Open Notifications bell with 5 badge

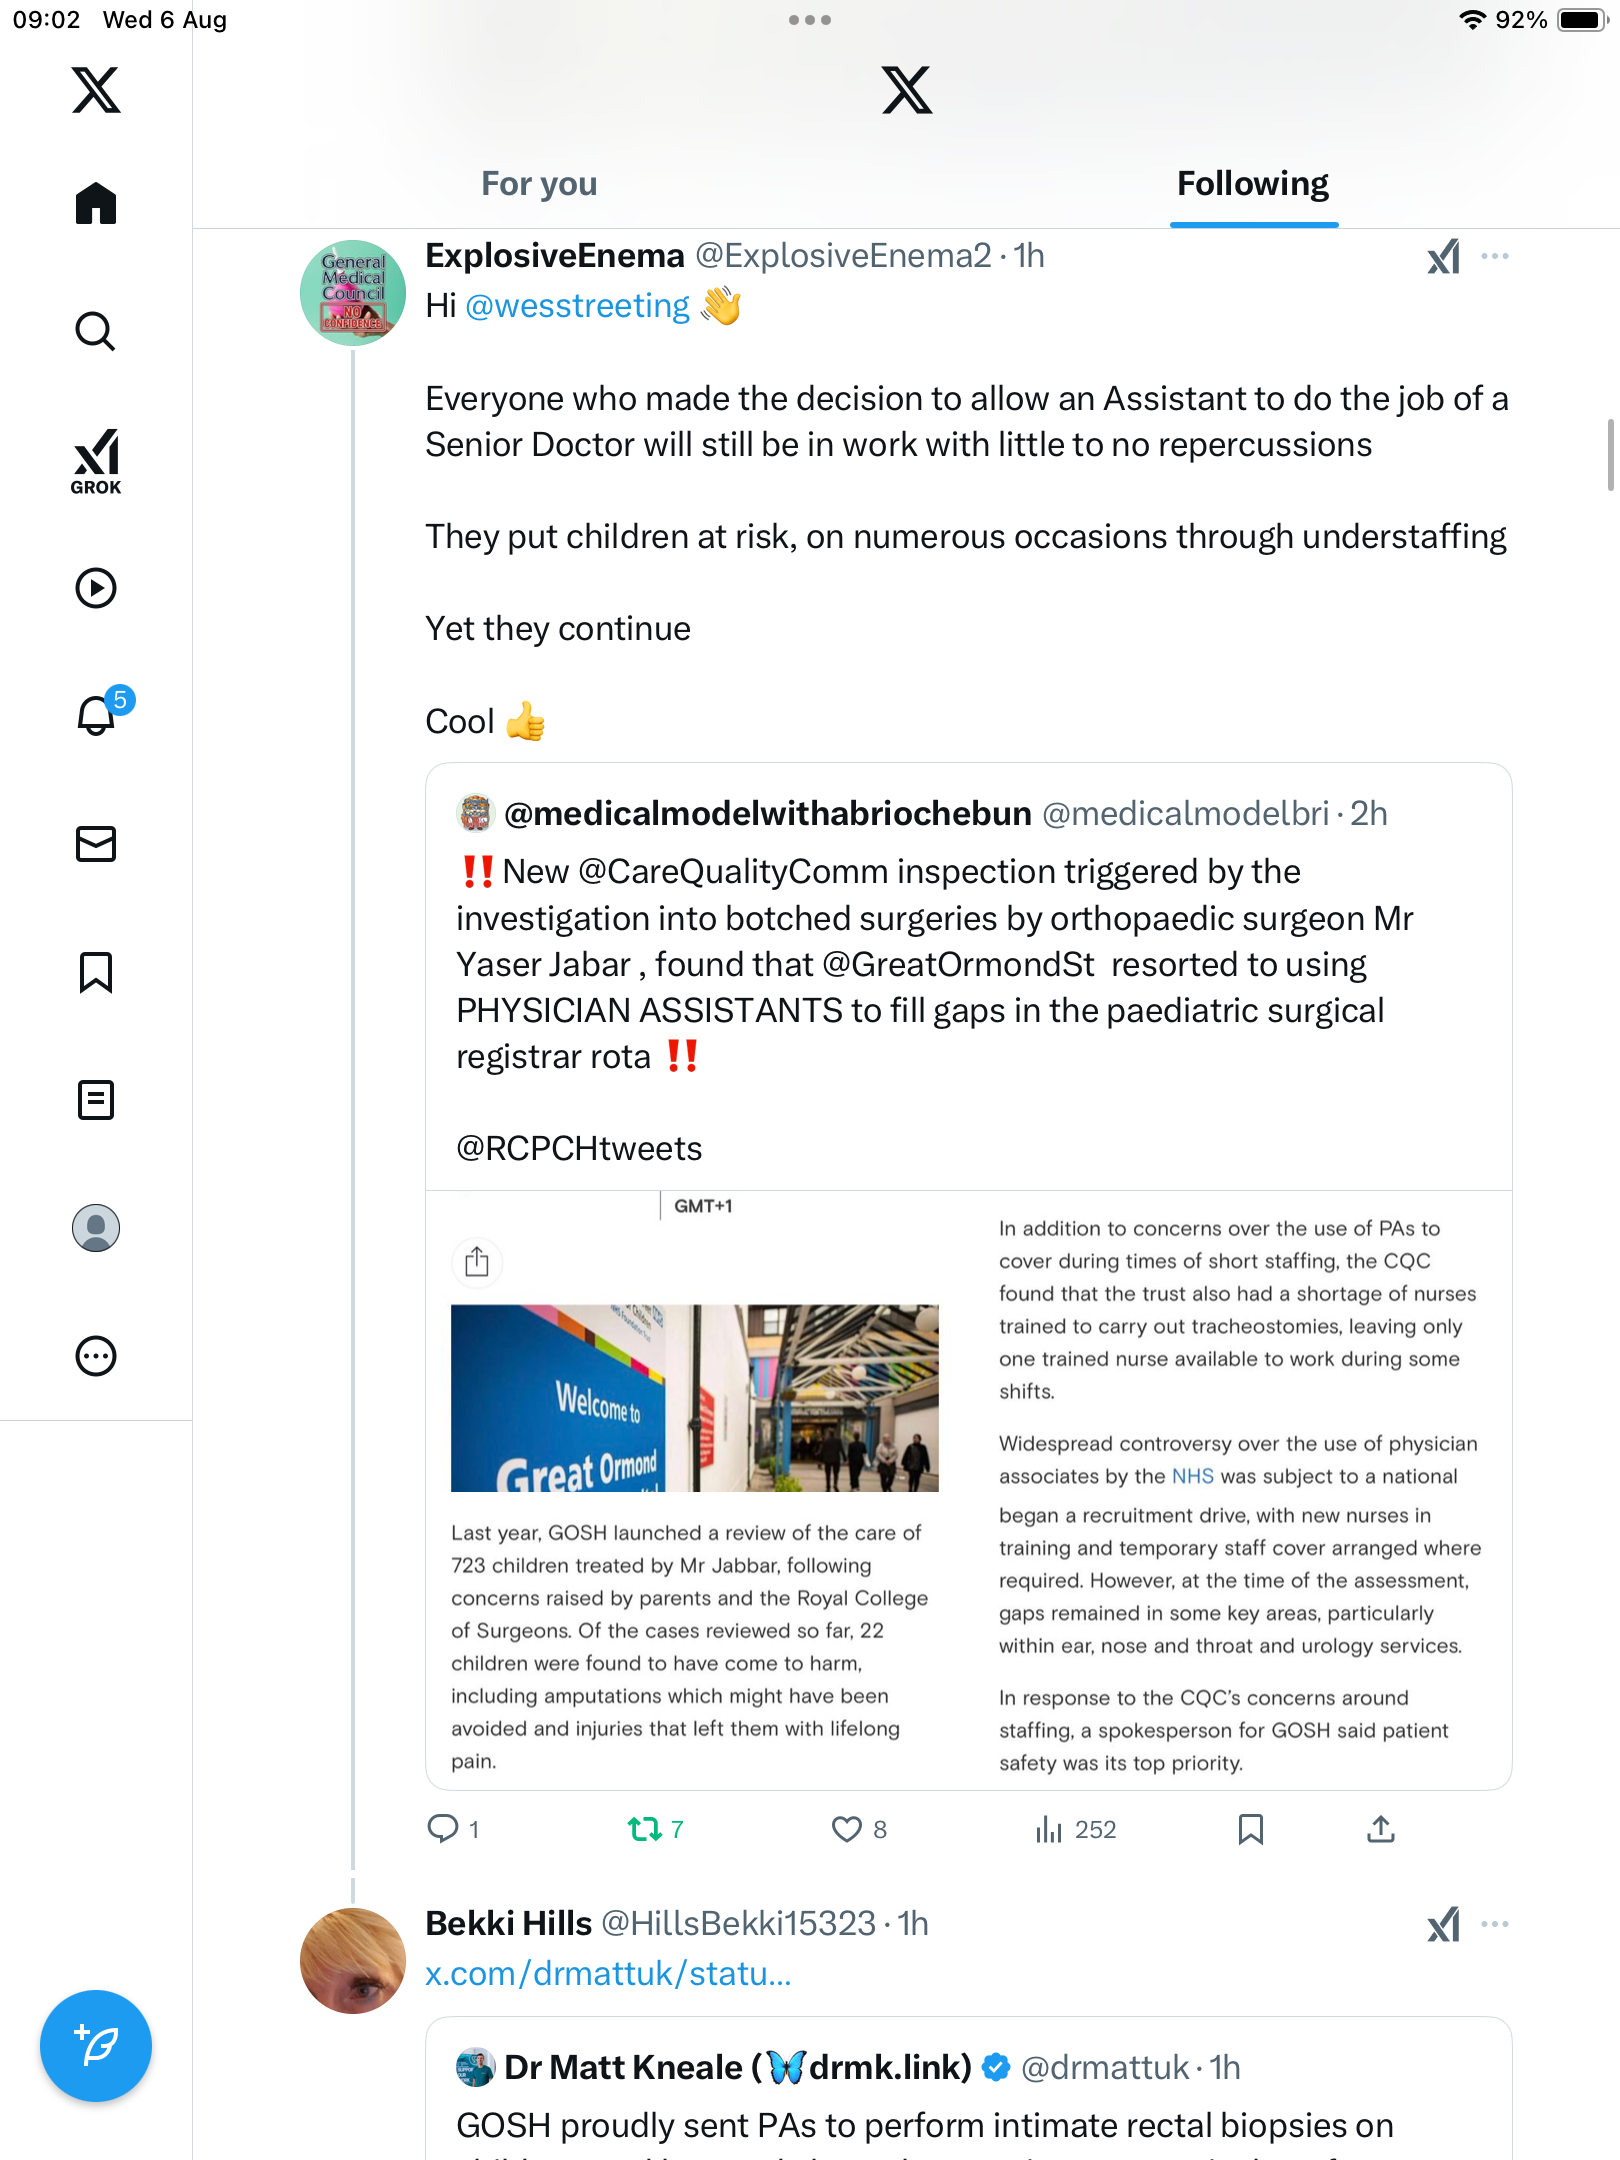click(97, 715)
